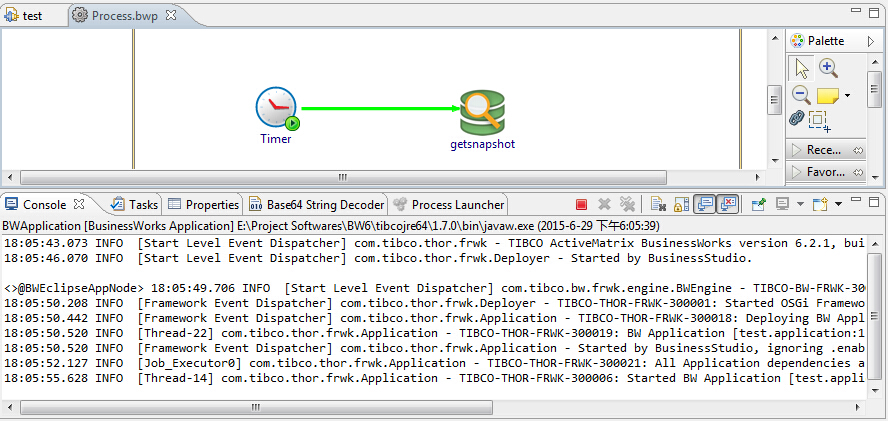Terminate the running application with red stop
The height and width of the screenshot is (421, 888).
[x=581, y=205]
